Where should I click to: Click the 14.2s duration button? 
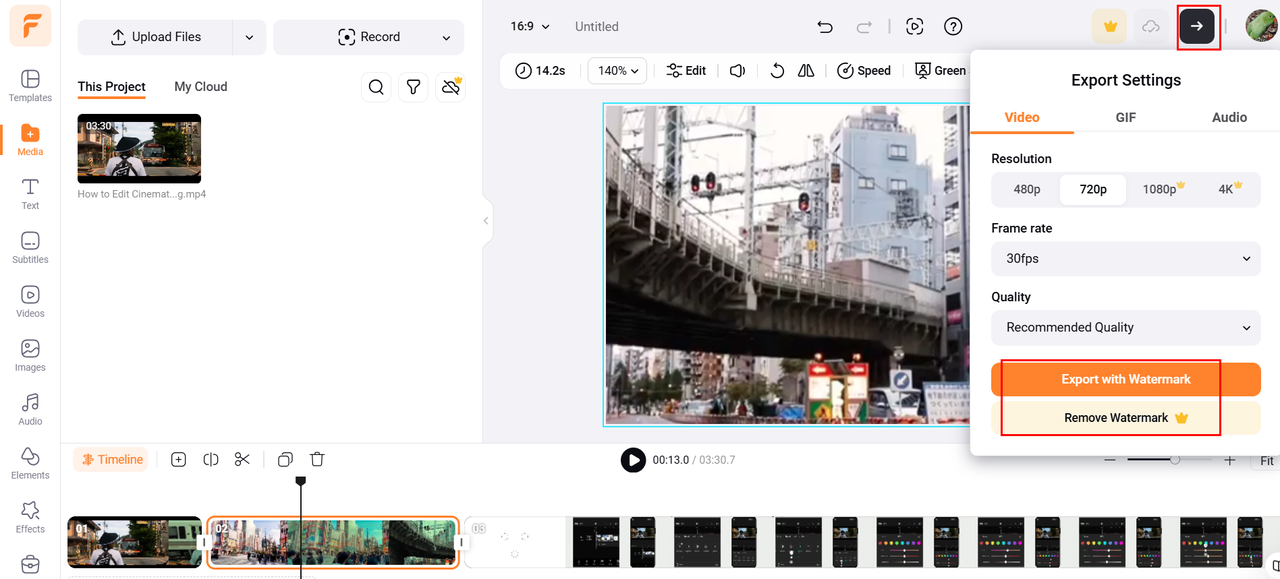(540, 71)
